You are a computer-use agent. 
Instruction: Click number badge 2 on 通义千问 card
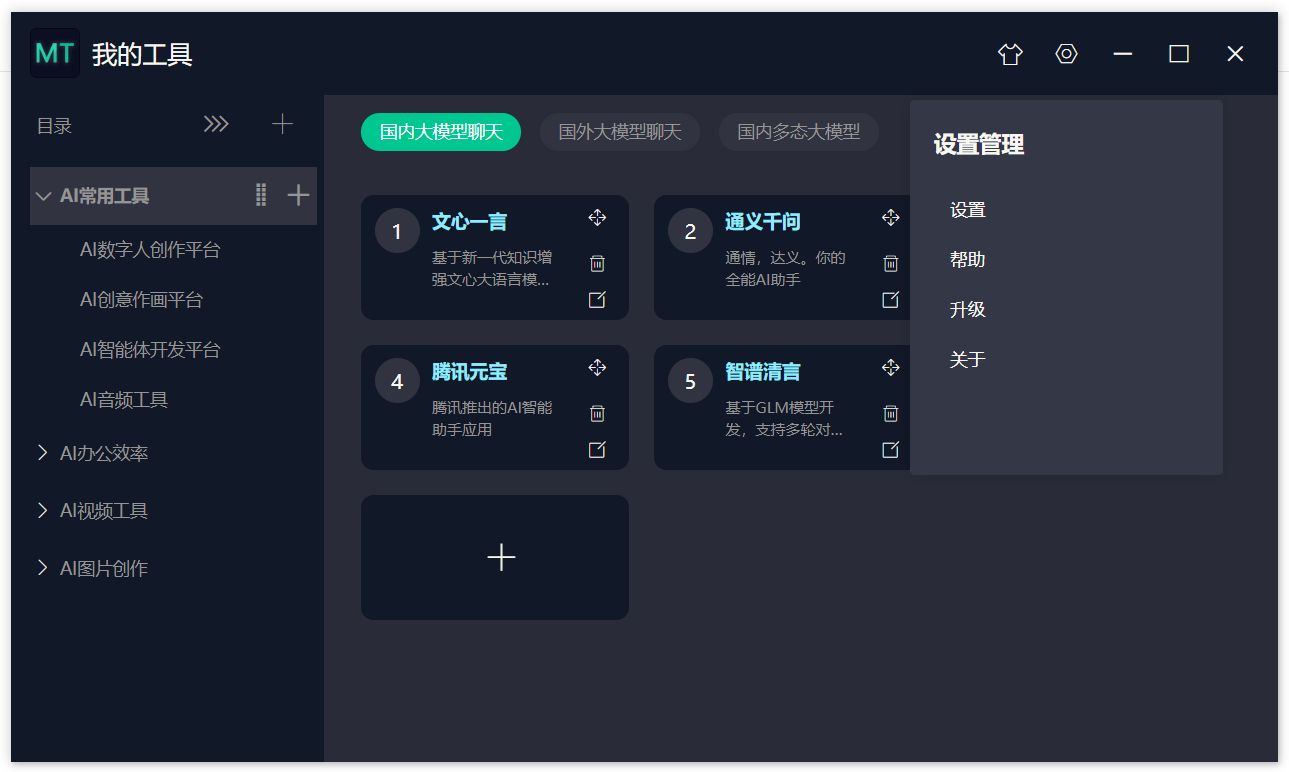(690, 231)
